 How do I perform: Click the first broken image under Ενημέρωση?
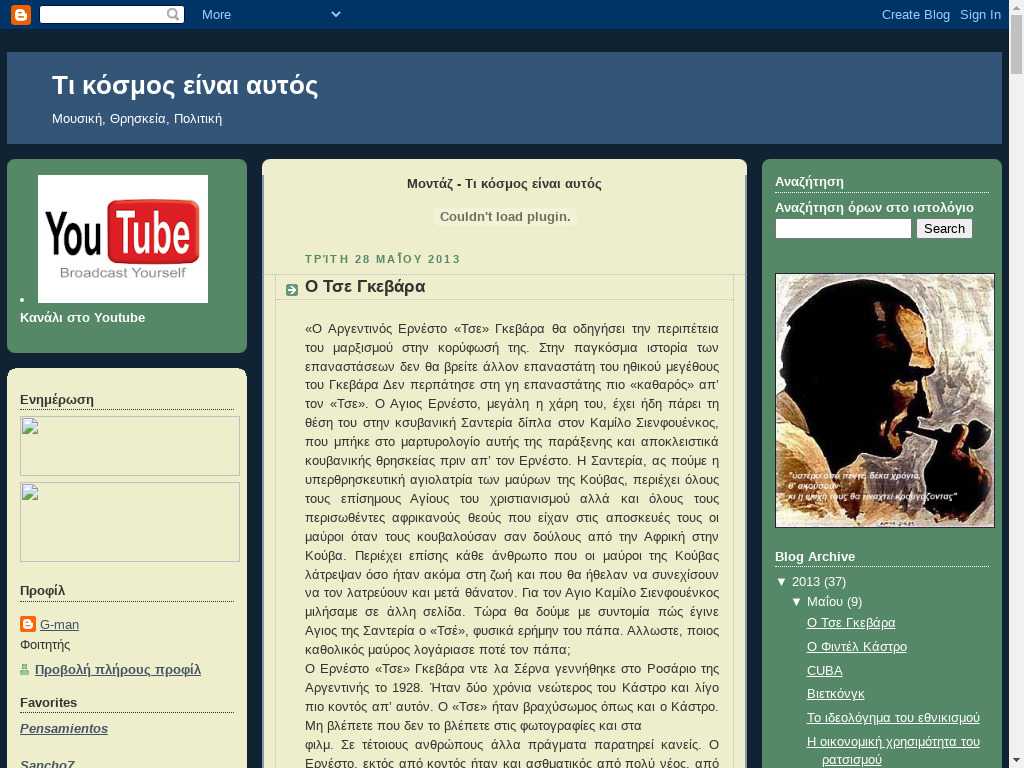click(x=130, y=445)
